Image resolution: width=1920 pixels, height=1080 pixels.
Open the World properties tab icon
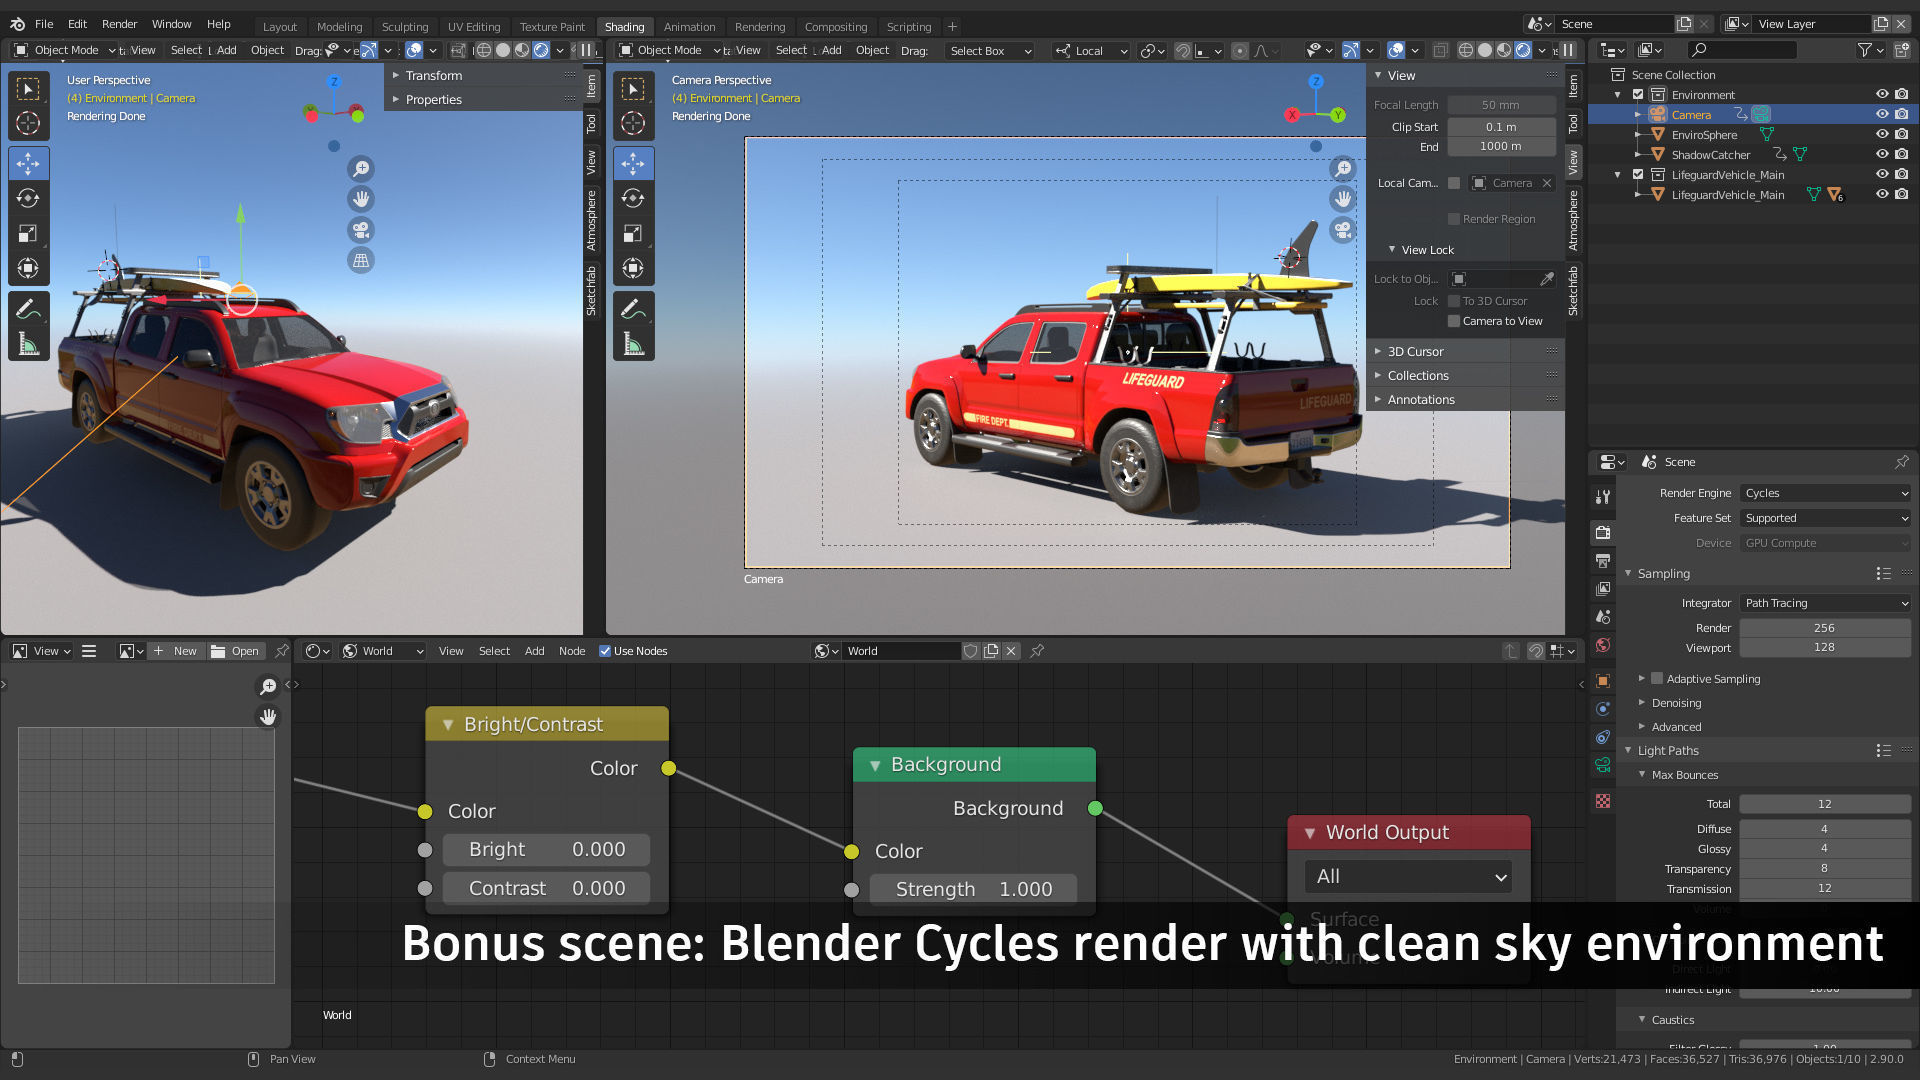(1603, 645)
